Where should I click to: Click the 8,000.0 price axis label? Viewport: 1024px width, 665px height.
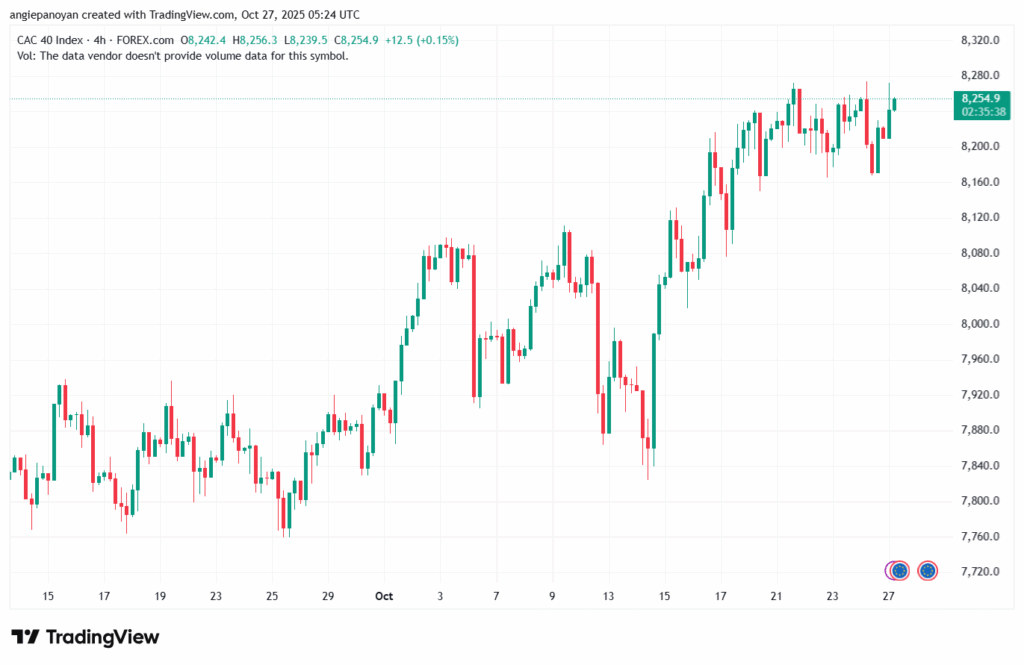tap(980, 324)
